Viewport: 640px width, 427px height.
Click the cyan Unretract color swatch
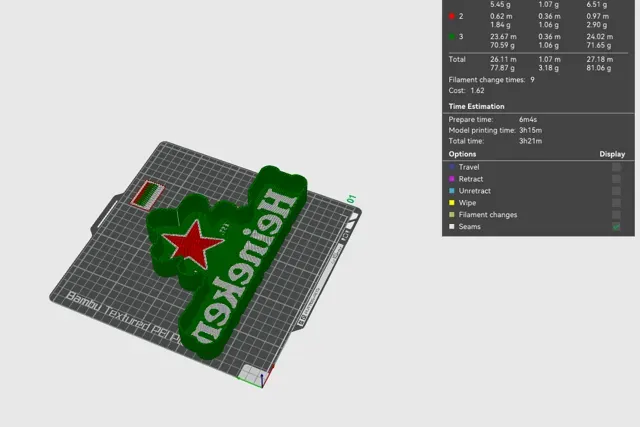pyautogui.click(x=451, y=191)
